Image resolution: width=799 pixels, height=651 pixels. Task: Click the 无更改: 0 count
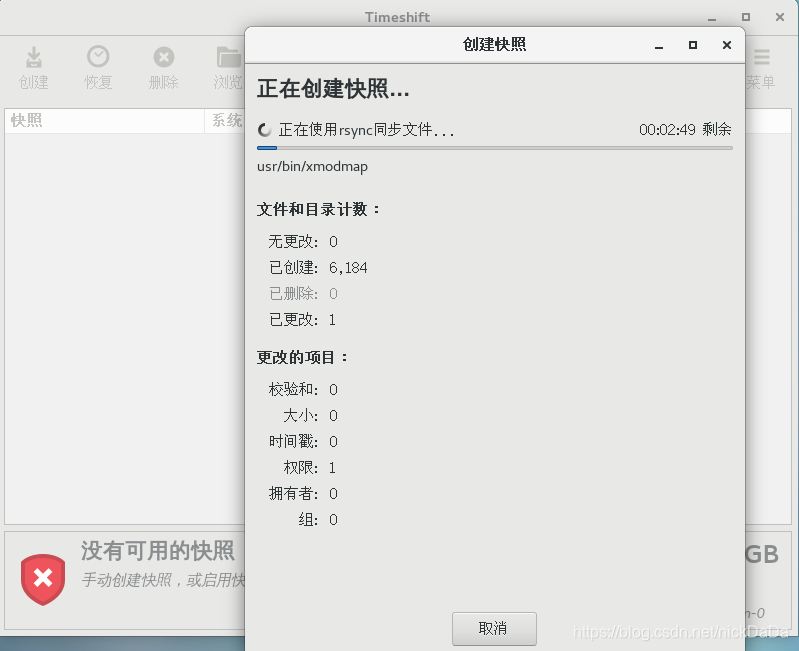pyautogui.click(x=303, y=241)
